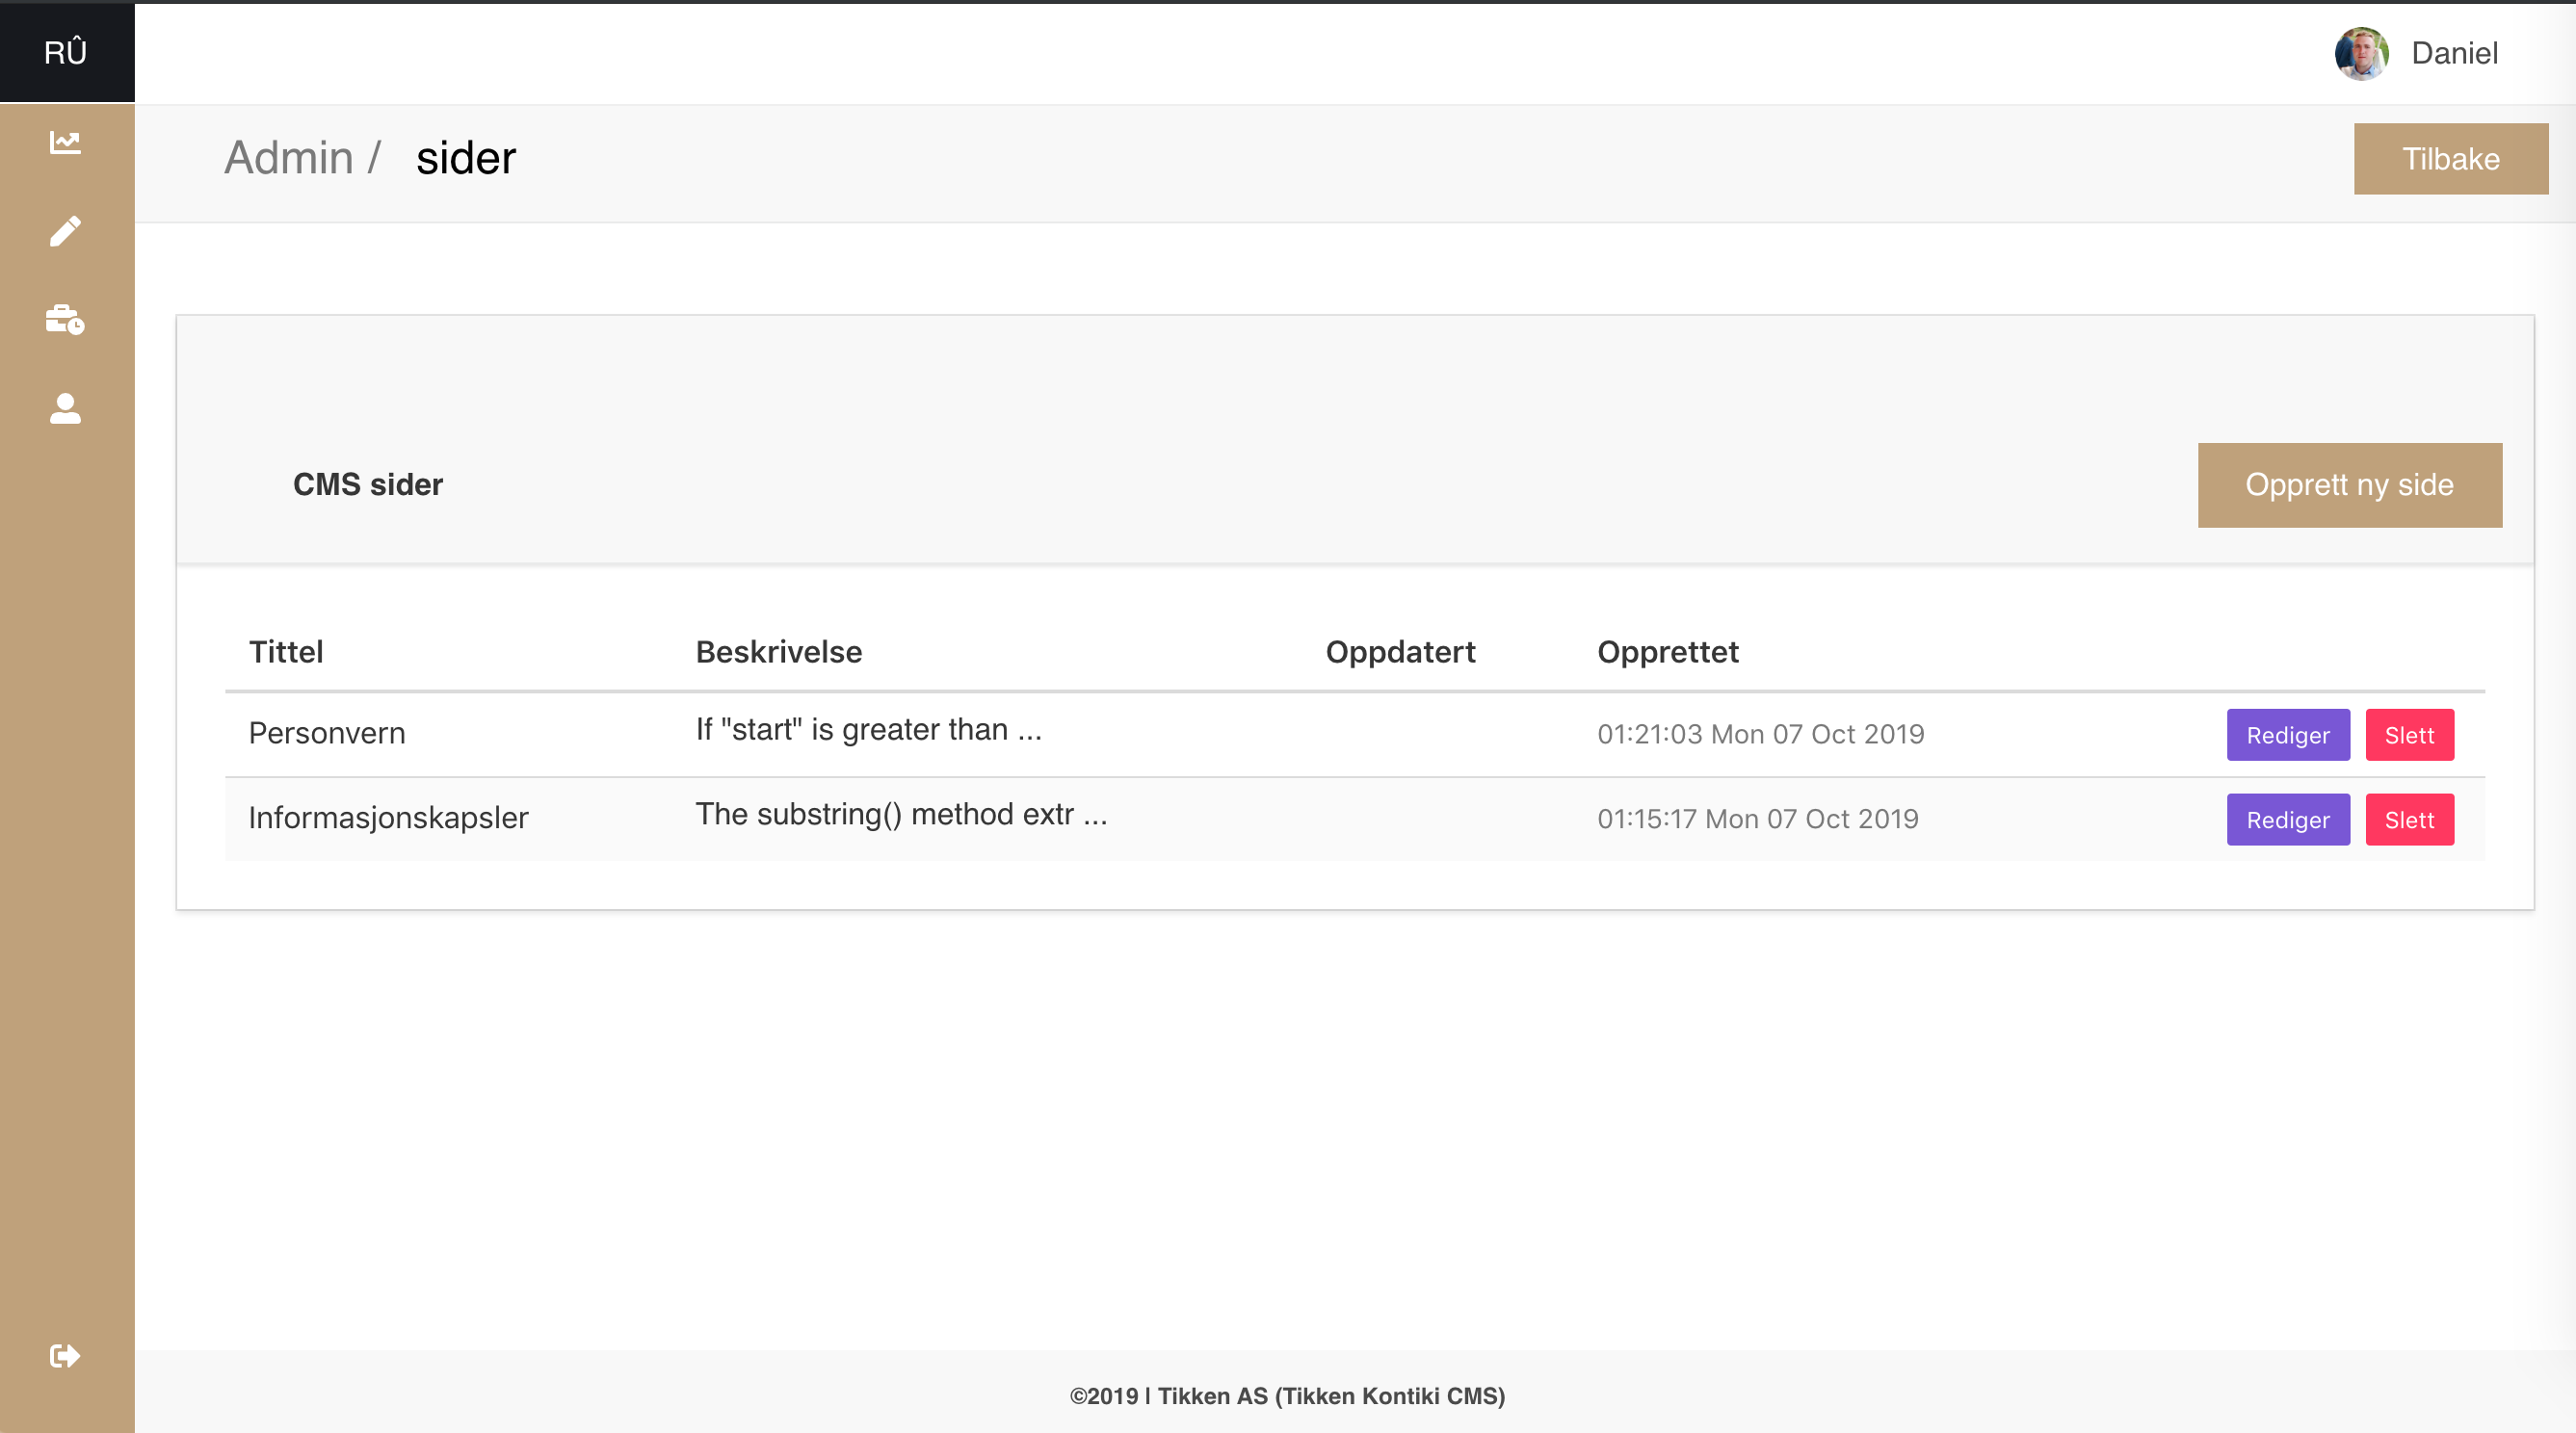Sort by the Opprettet column header

coord(1668,652)
